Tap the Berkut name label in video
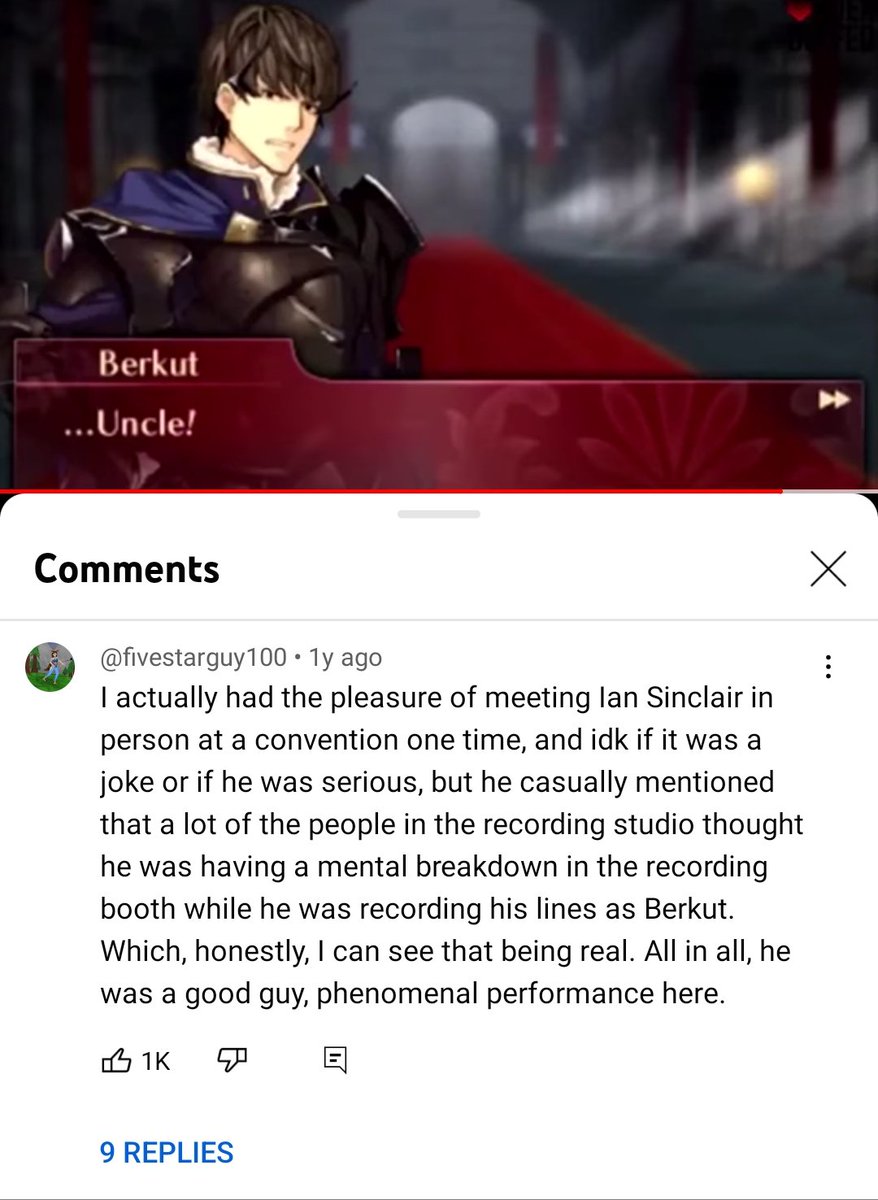Screen dimensions: 878x1200 coord(148,363)
